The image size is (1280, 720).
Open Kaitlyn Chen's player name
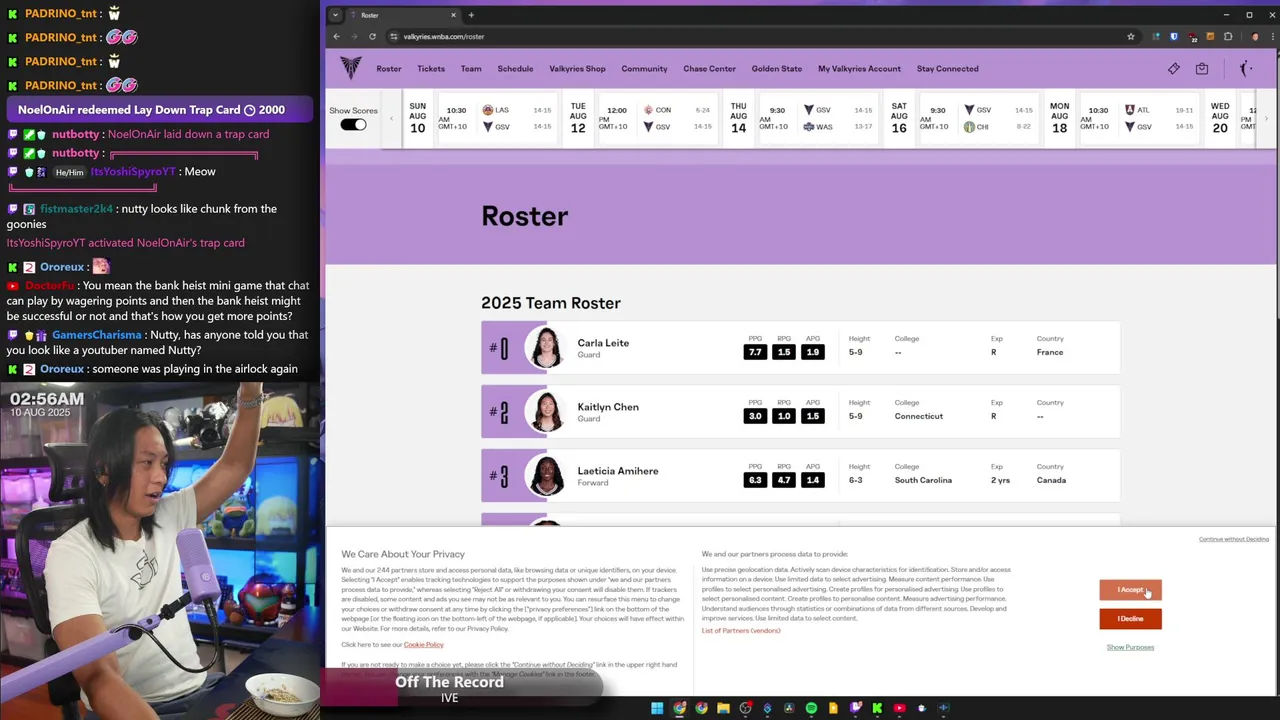pos(608,407)
